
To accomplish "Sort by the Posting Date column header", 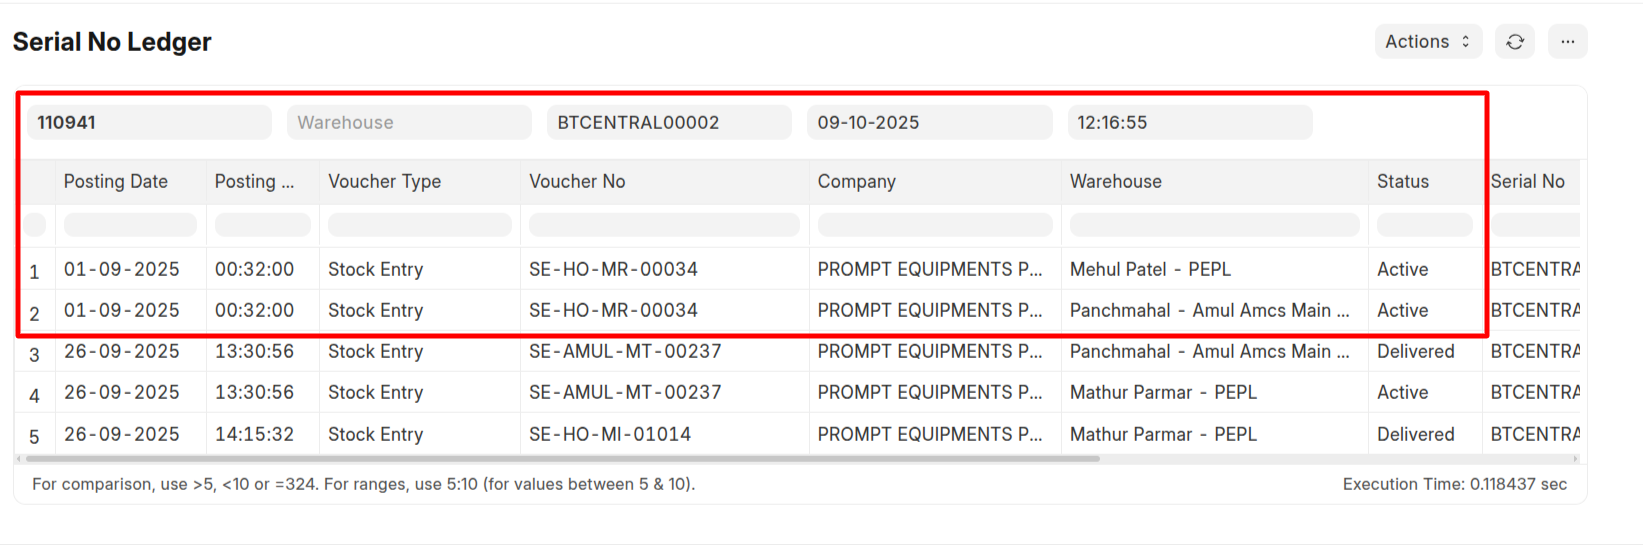I will [116, 182].
